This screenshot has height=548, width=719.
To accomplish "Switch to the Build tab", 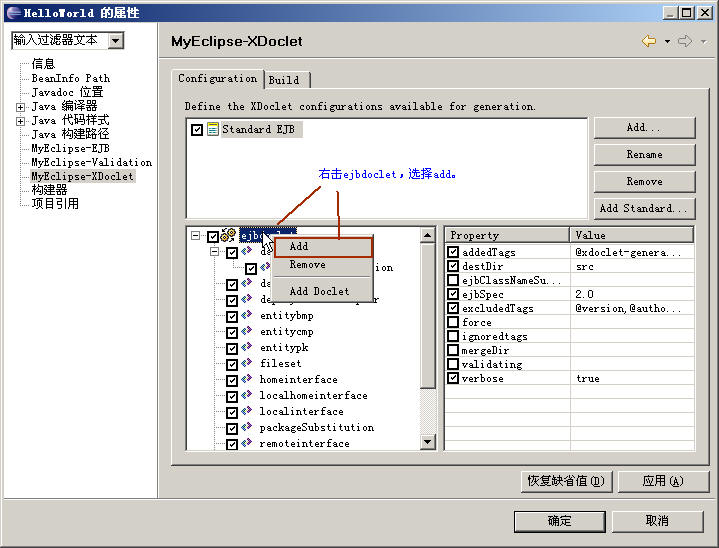I will pos(284,80).
